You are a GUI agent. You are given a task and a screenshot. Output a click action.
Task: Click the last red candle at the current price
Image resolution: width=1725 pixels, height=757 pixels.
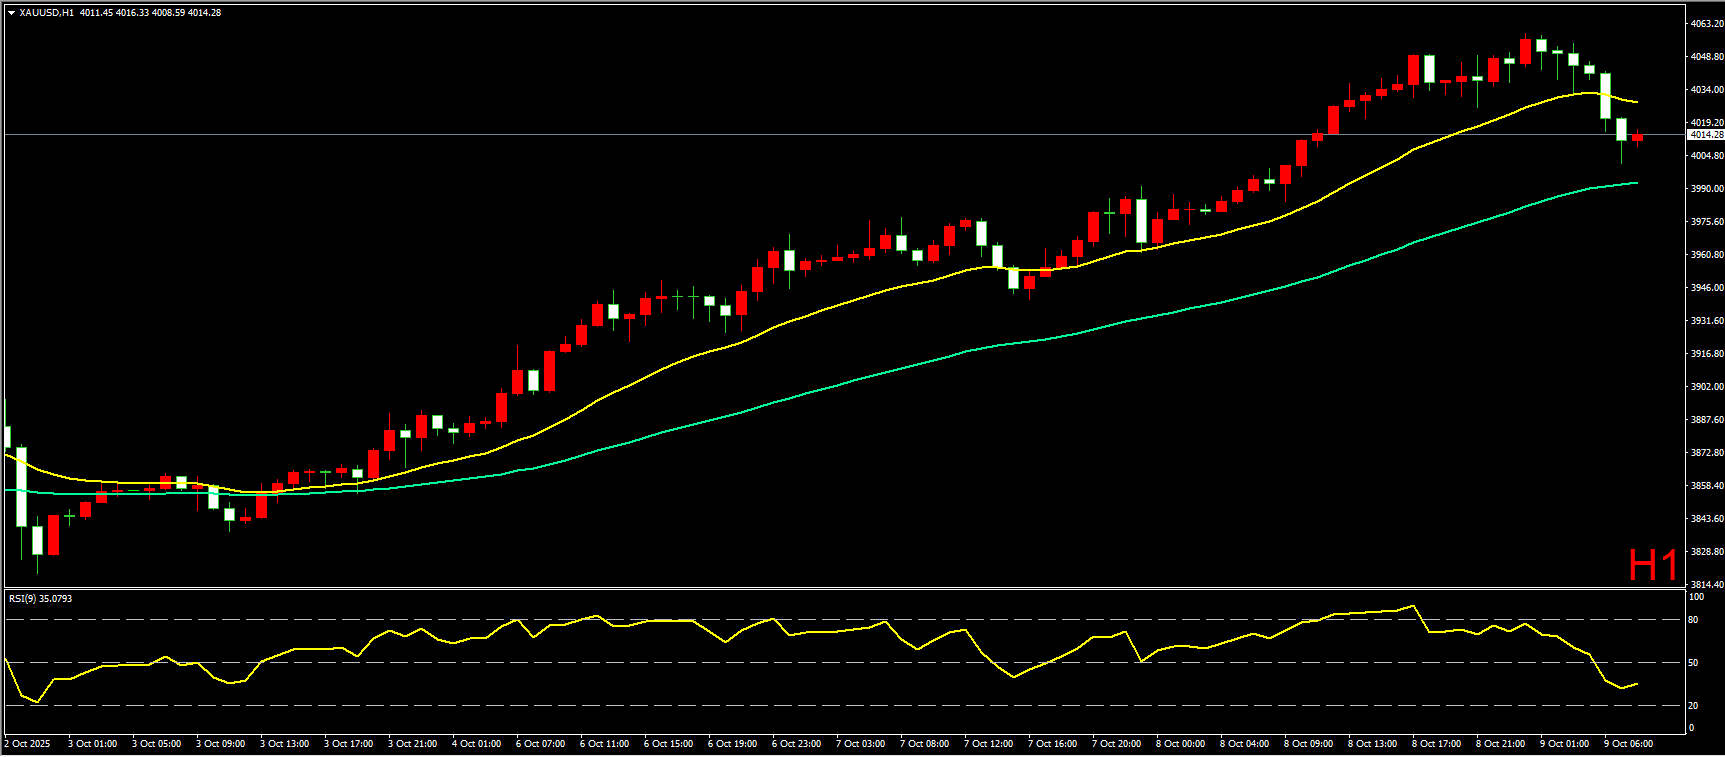[x=1637, y=138]
